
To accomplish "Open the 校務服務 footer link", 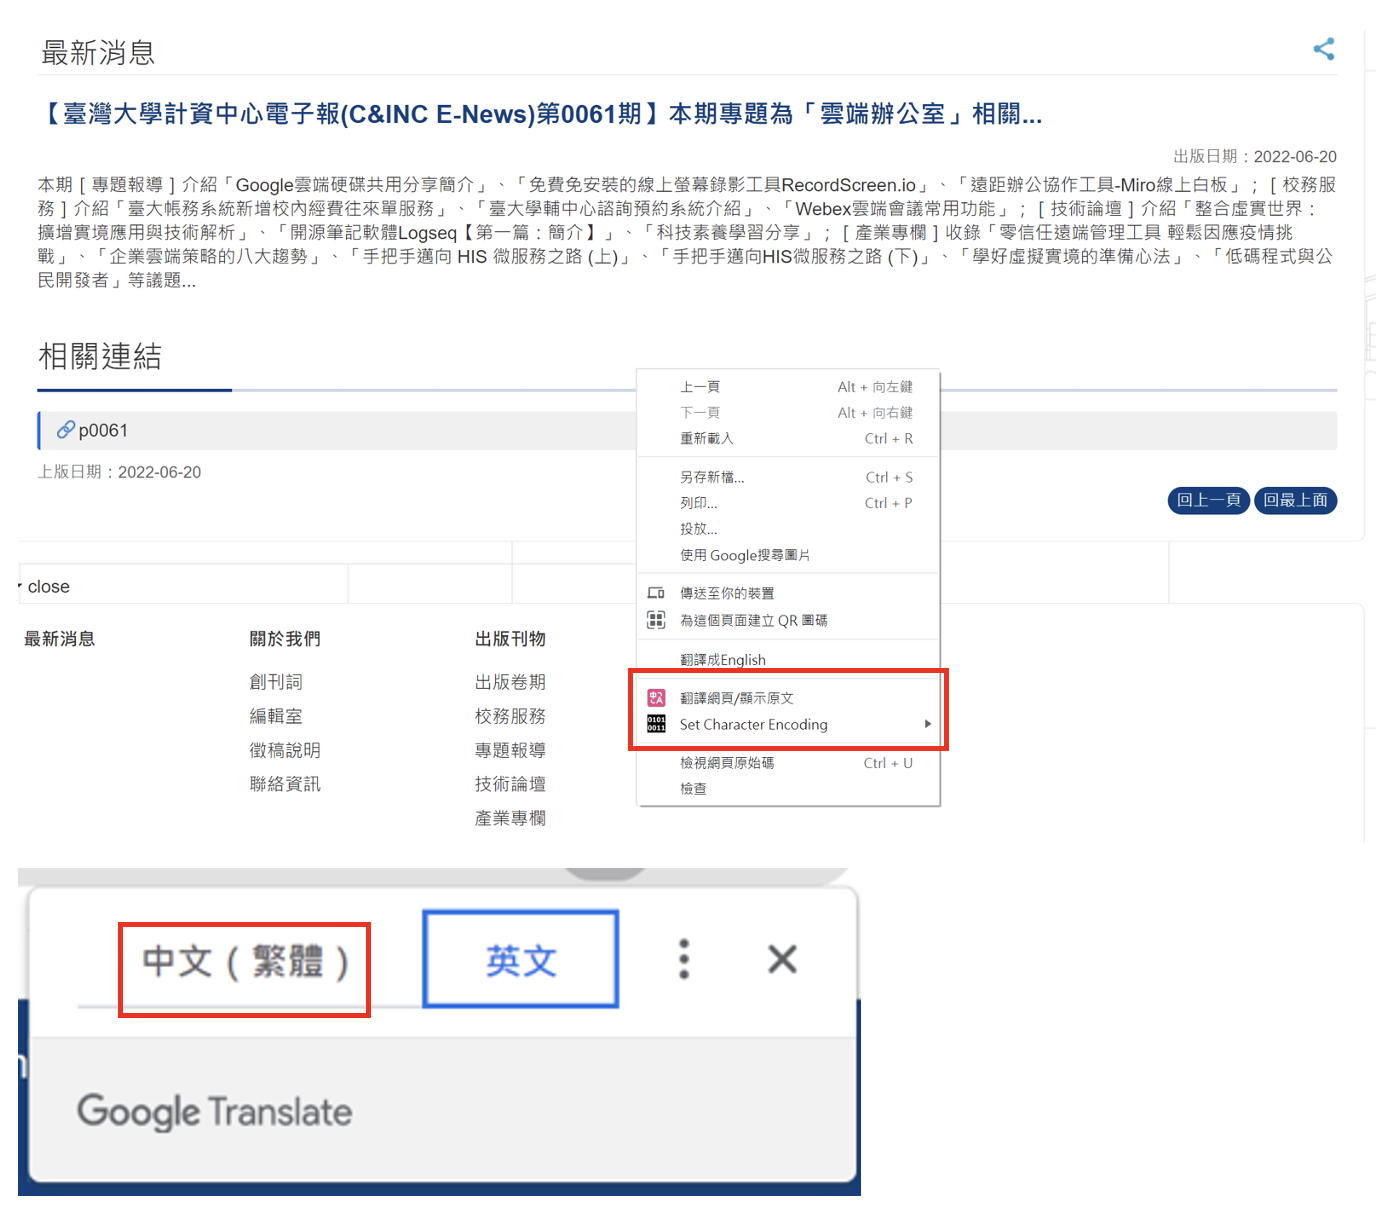I will pyautogui.click(x=510, y=716).
